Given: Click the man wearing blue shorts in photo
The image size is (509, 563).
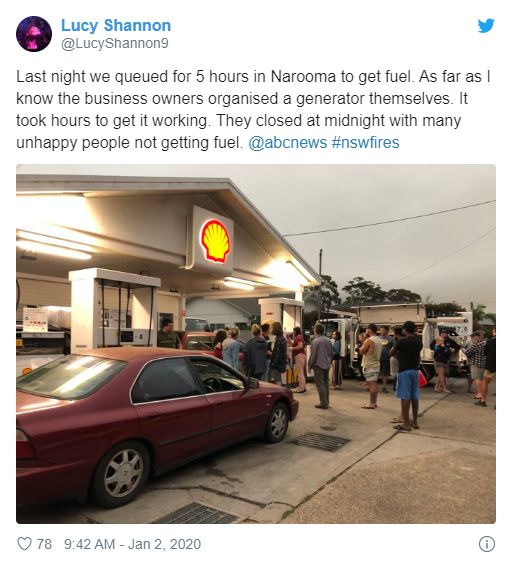Looking at the screenshot, I should click(x=407, y=375).
